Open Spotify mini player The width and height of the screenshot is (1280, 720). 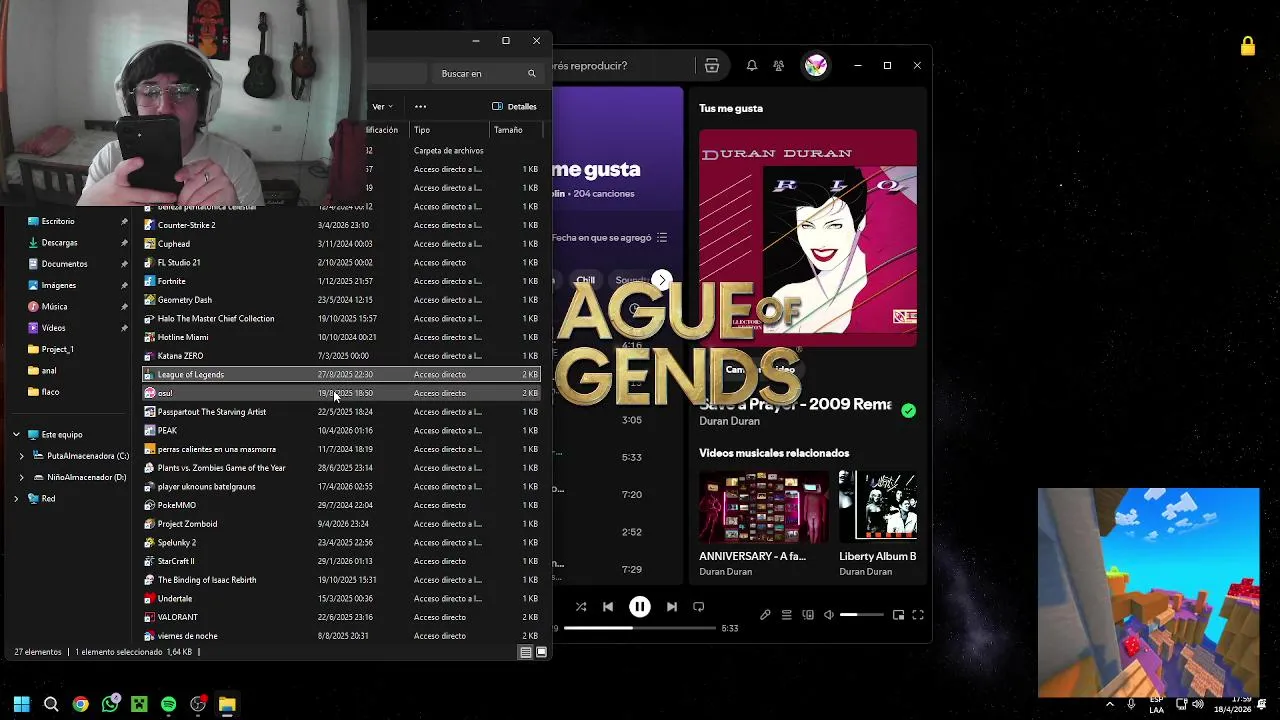tap(898, 615)
